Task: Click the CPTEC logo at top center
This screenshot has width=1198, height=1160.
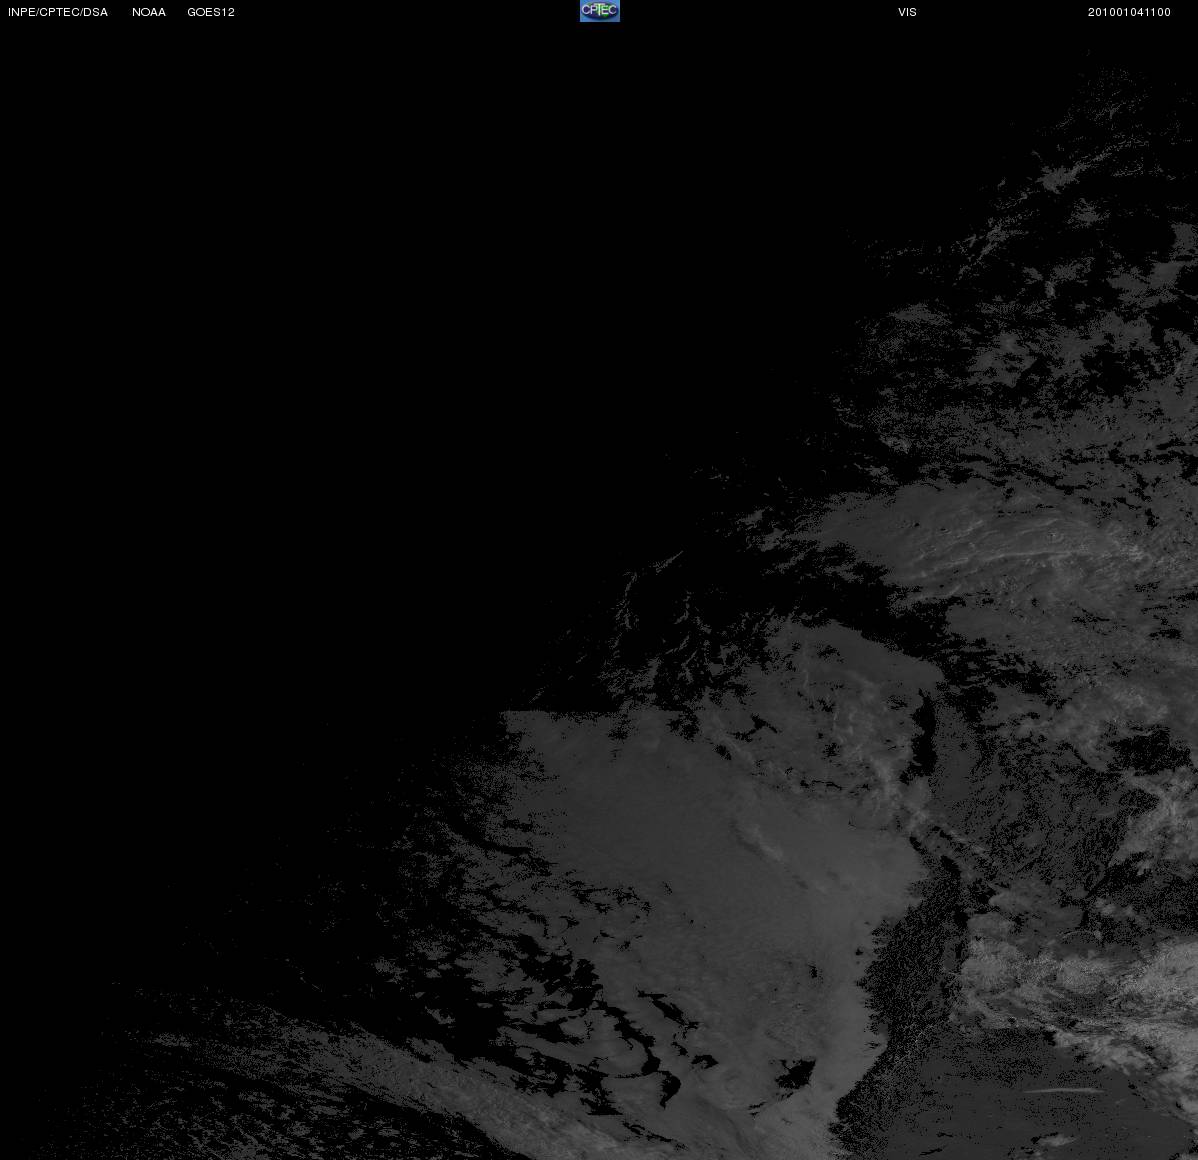Action: (600, 11)
